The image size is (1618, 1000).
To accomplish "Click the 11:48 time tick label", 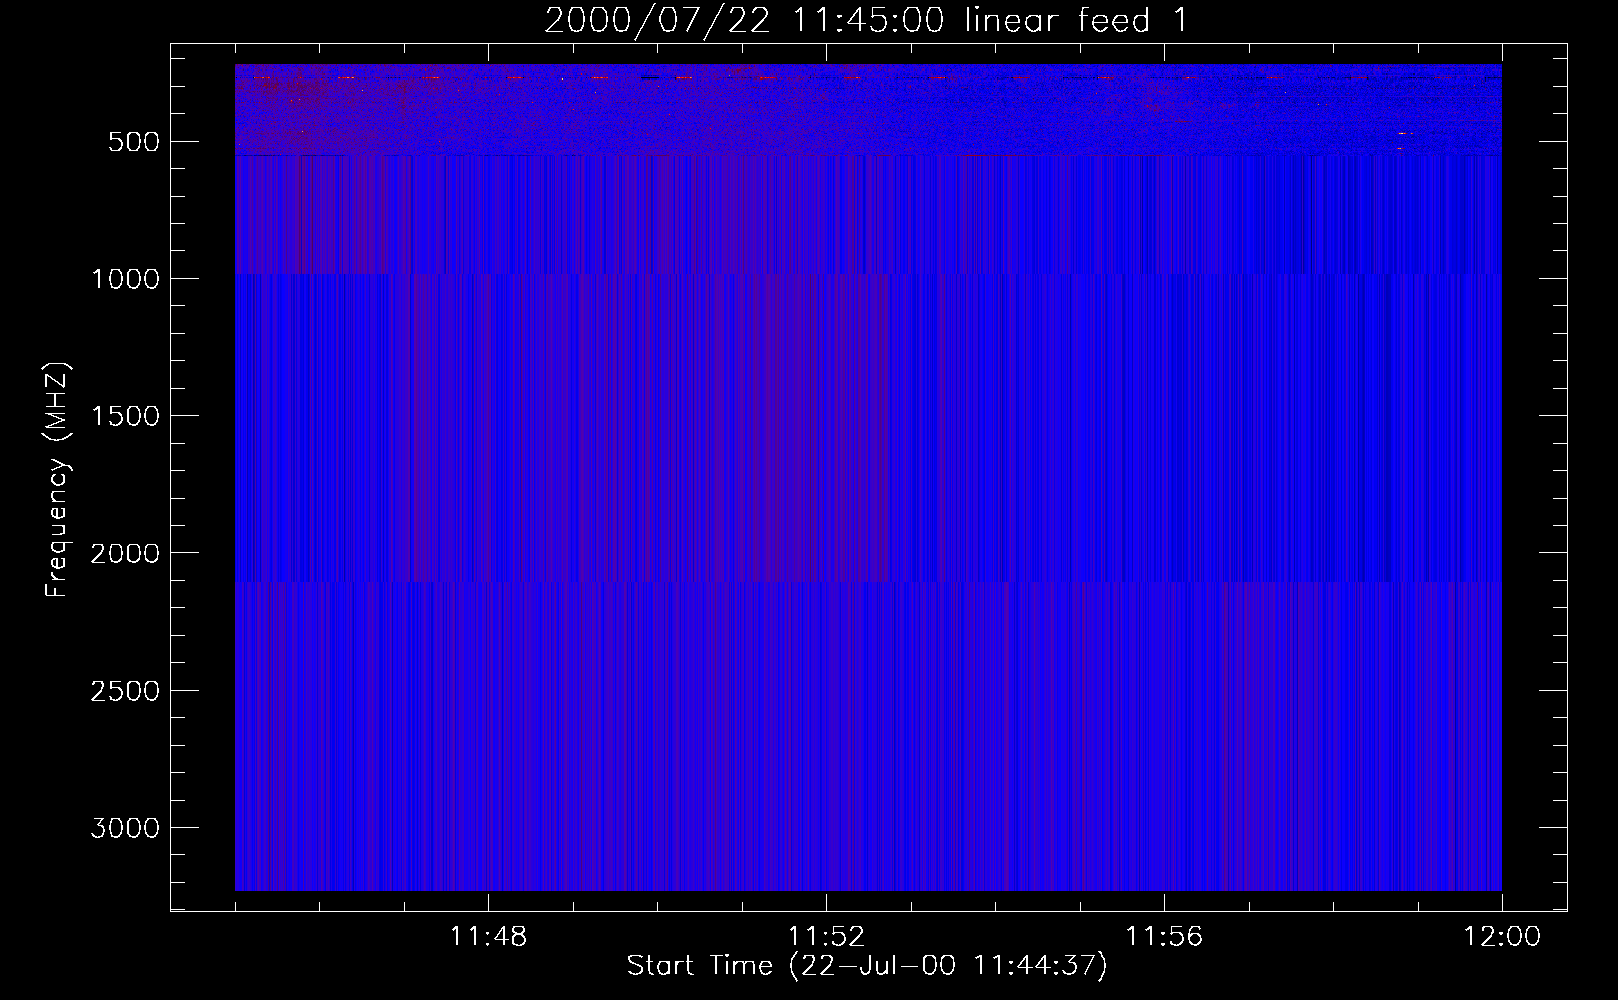I will click(488, 937).
